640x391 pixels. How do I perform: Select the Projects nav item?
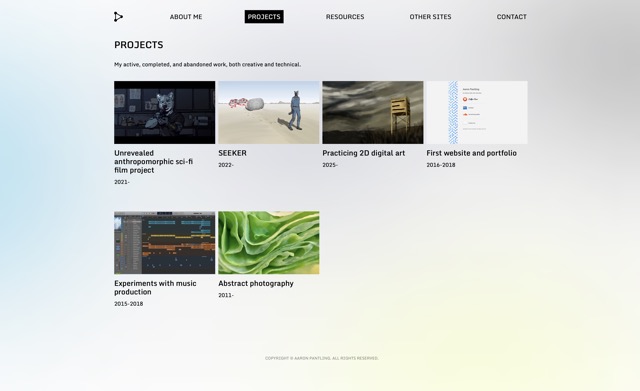click(x=264, y=17)
